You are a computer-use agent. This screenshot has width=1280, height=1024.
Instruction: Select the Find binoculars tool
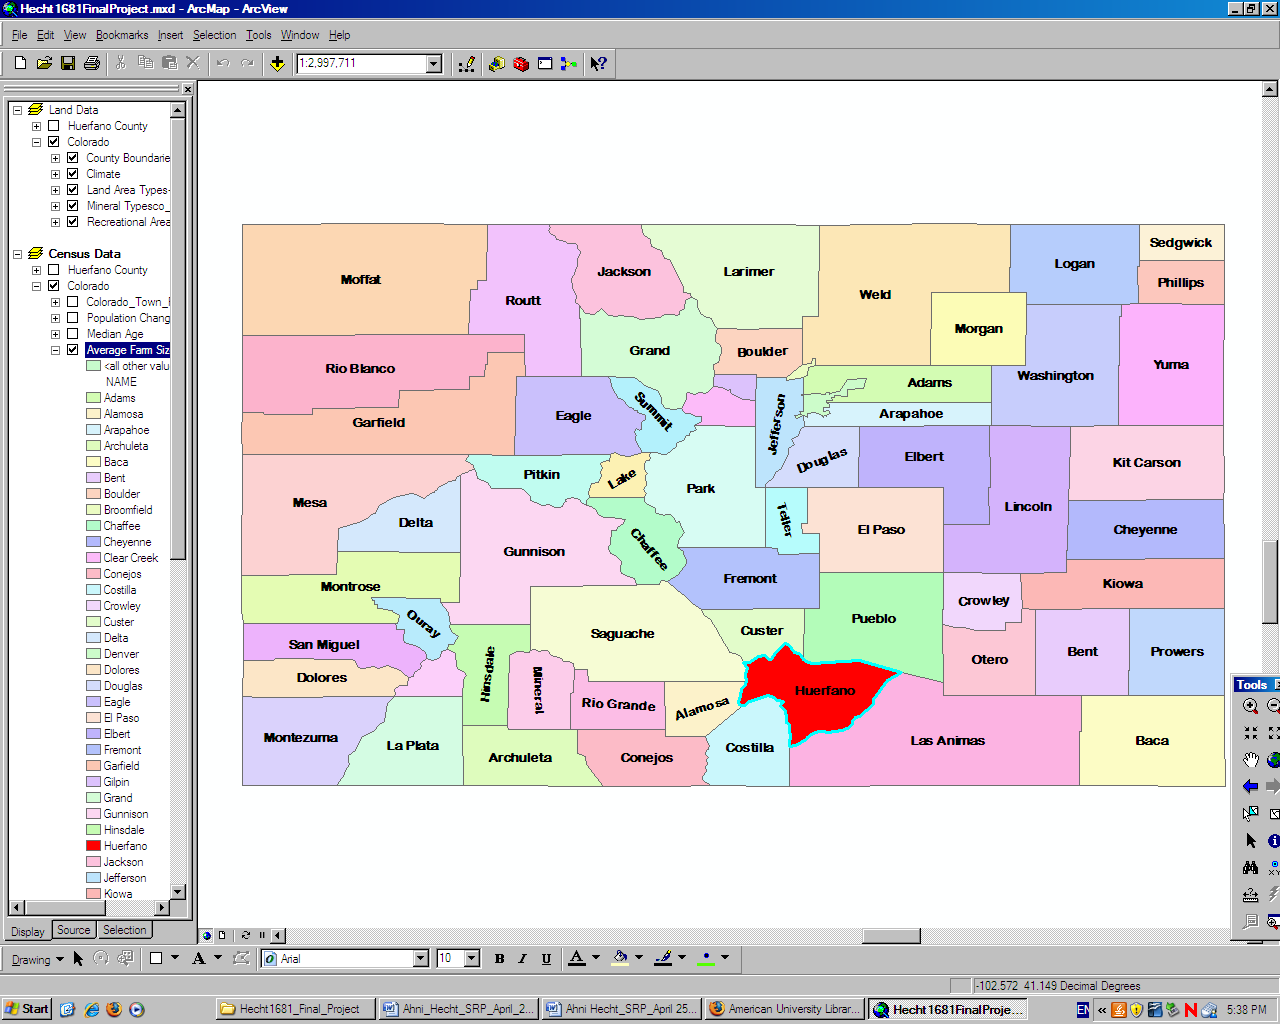tap(1250, 868)
